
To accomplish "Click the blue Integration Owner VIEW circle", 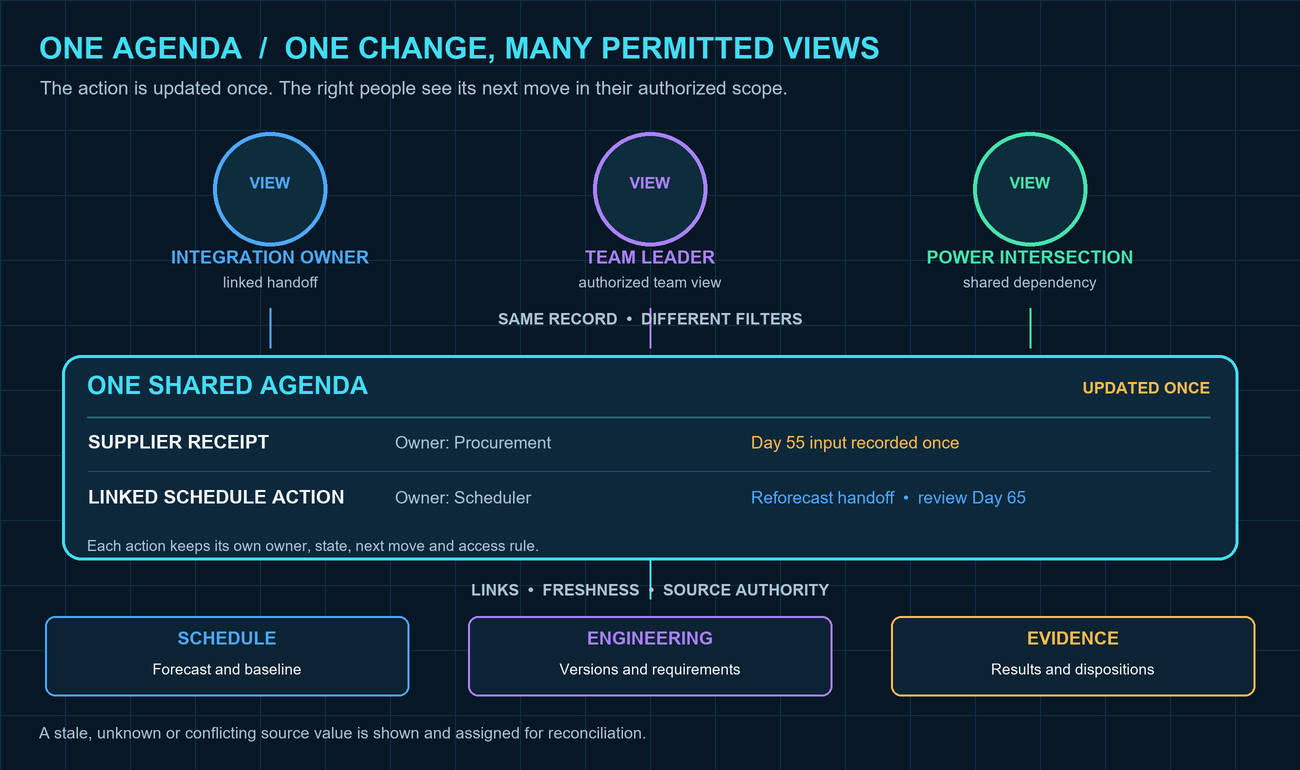I will coord(270,189).
